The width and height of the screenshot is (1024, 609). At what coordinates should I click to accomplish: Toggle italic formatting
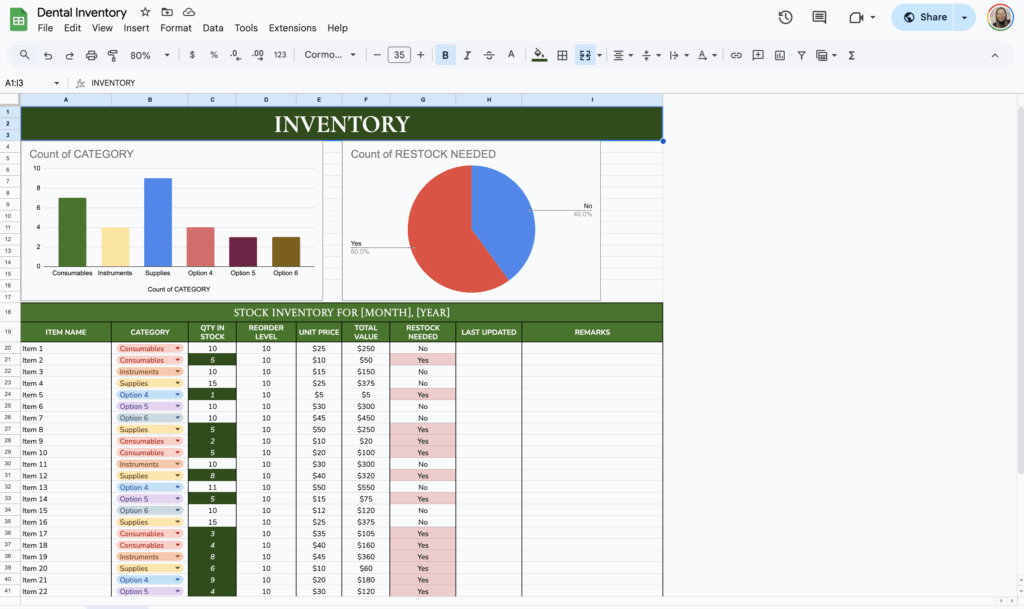[x=466, y=56]
